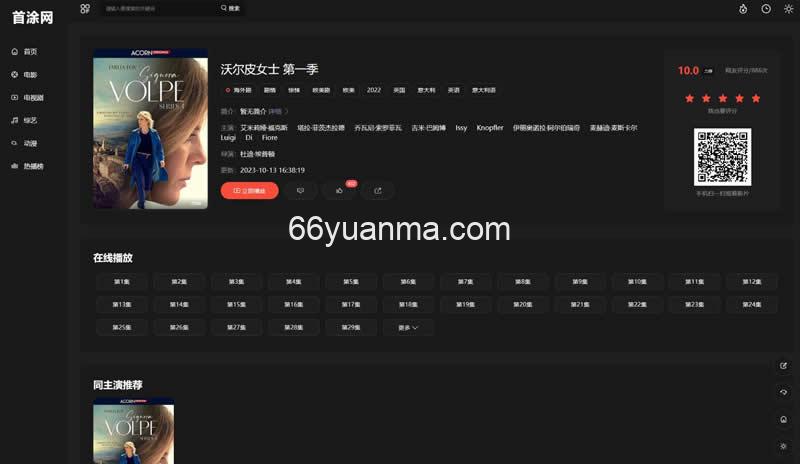The width and height of the screenshot is (800, 464).
Task: Play episode 第20集
Action: 523,305
